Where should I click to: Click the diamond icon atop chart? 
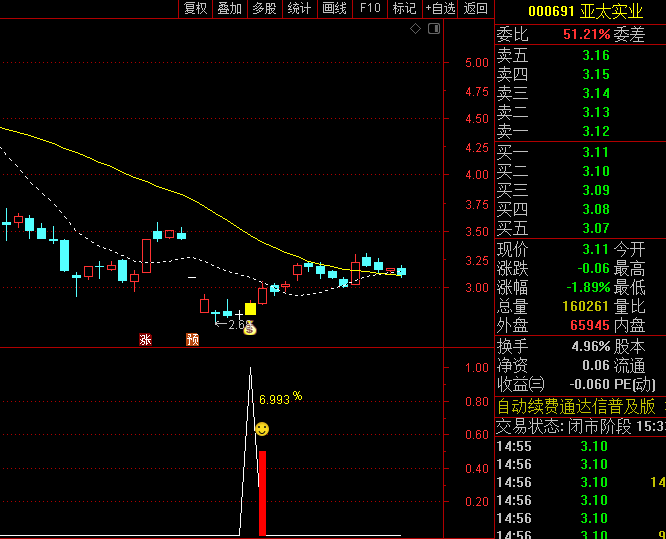point(415,29)
